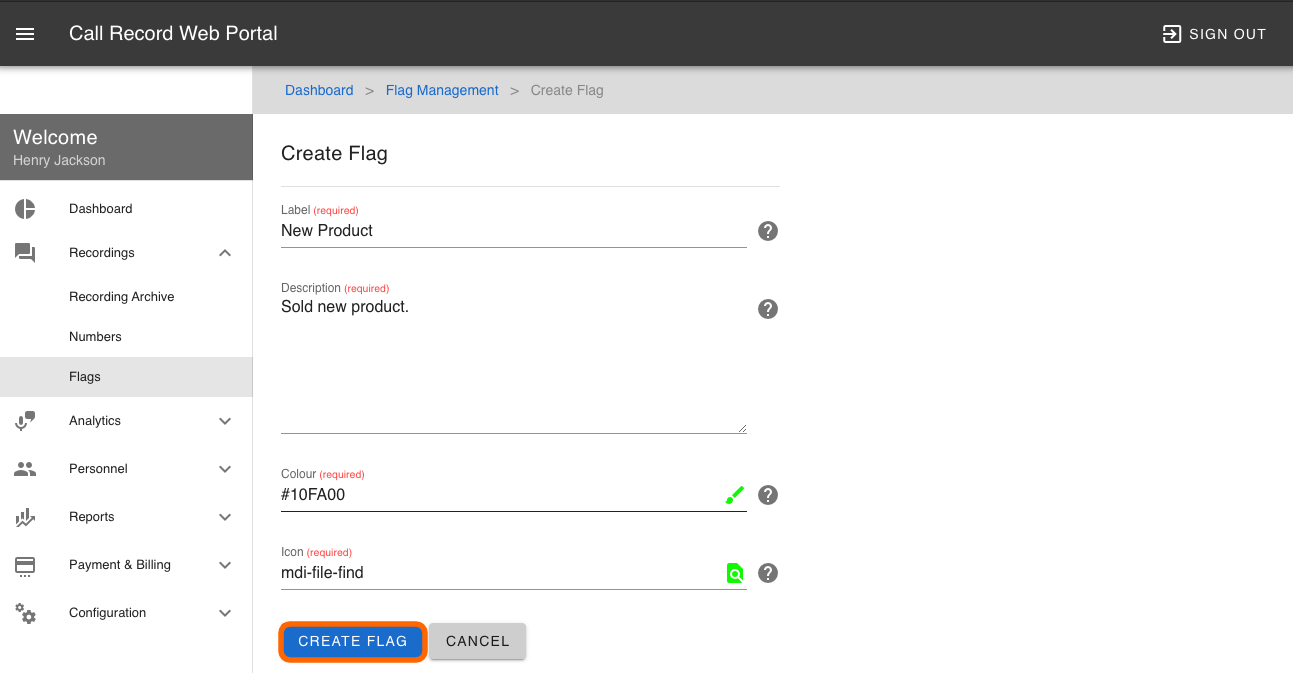Expand the Payment & Billing section
This screenshot has width=1293, height=673.
tap(225, 565)
